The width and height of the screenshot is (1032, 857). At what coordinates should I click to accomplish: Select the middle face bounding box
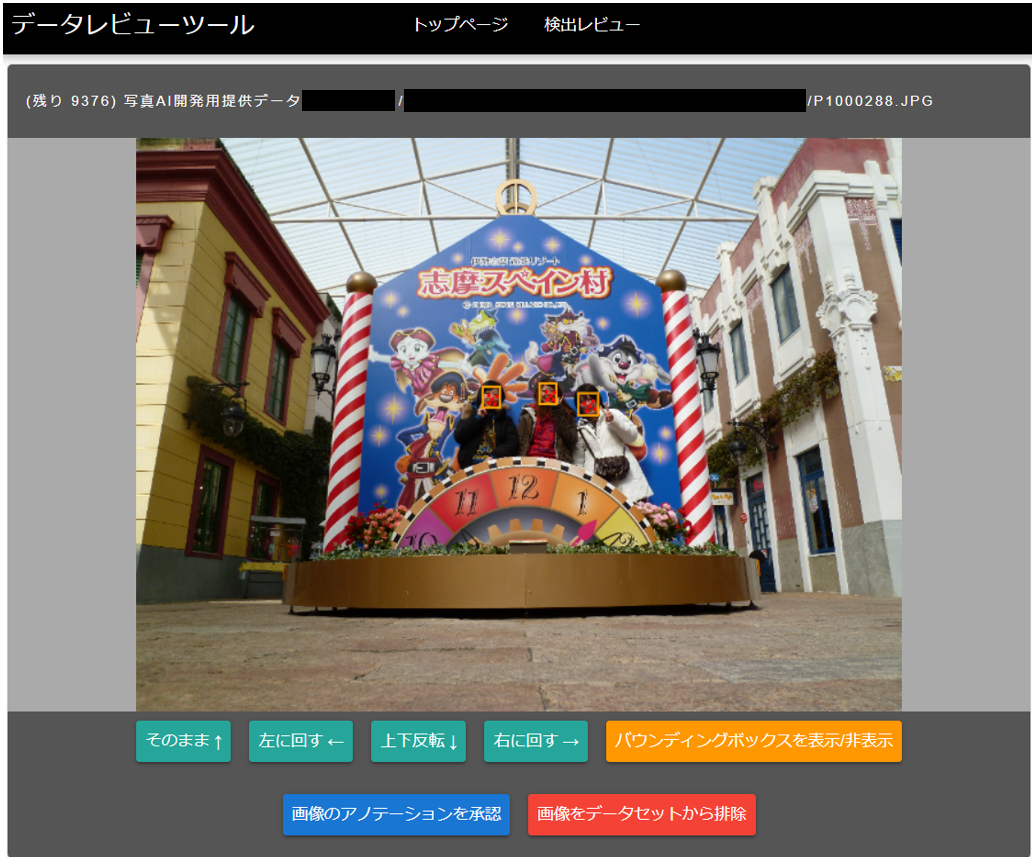tap(548, 394)
